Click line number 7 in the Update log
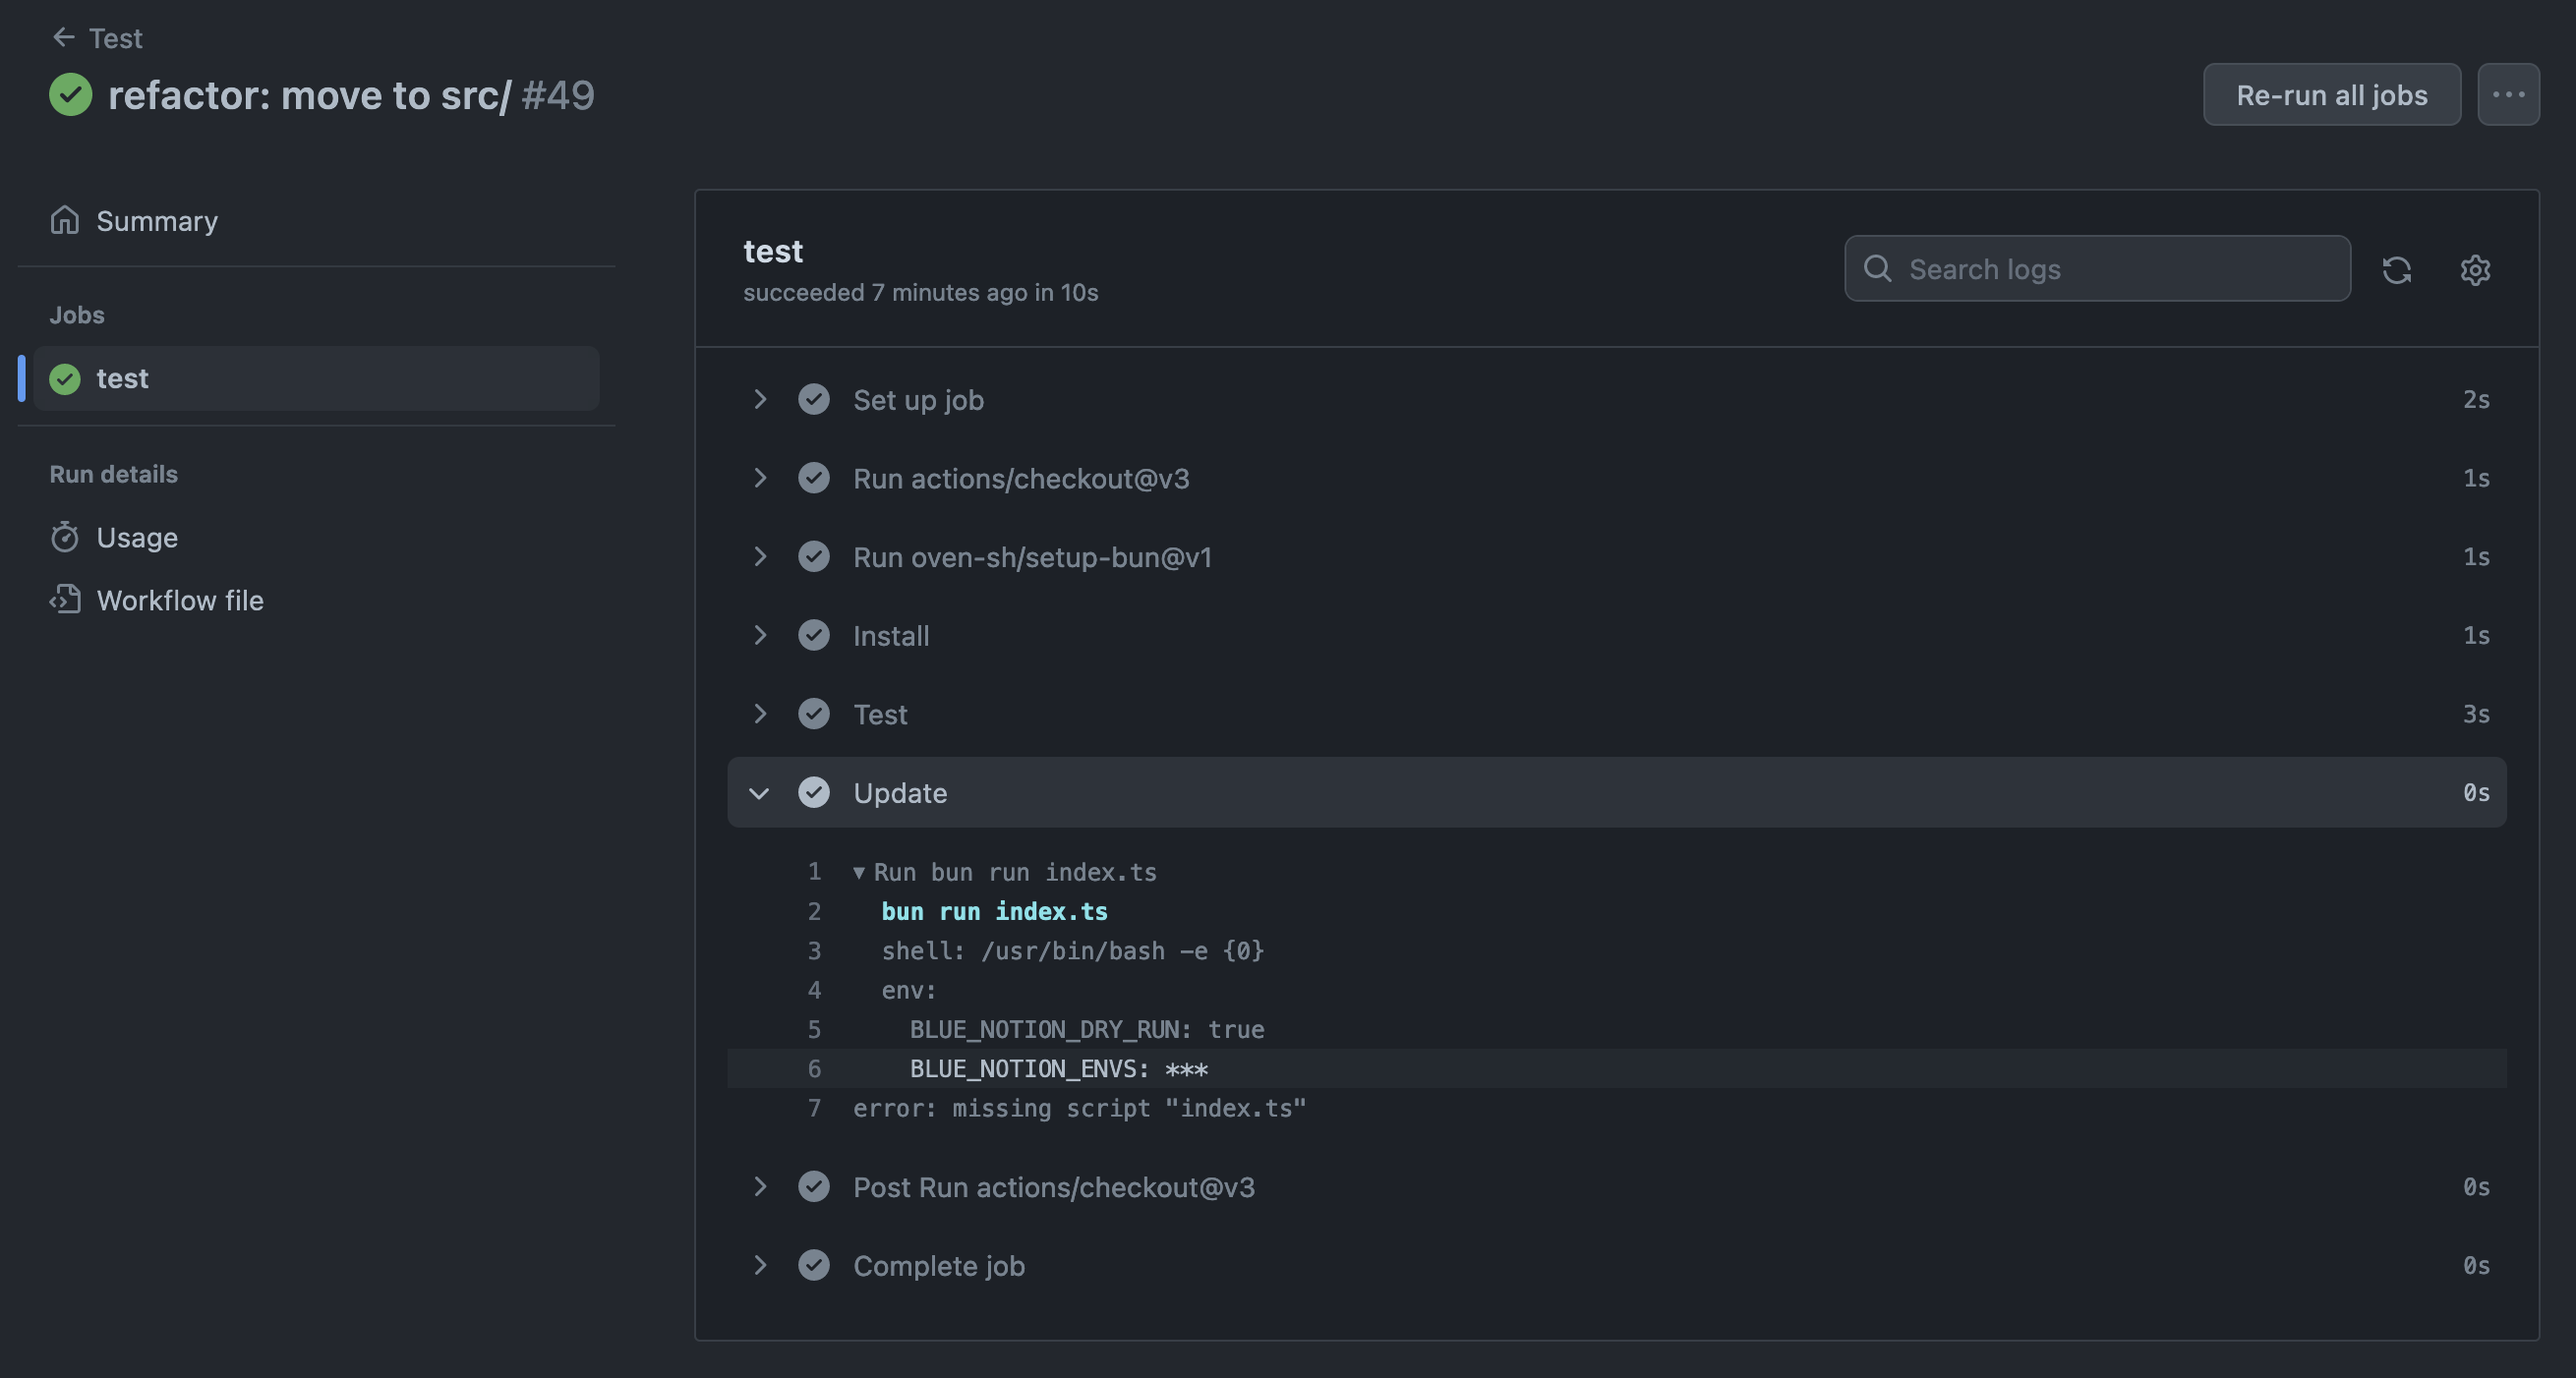Screen dimensions: 2576x1378 (814, 1108)
